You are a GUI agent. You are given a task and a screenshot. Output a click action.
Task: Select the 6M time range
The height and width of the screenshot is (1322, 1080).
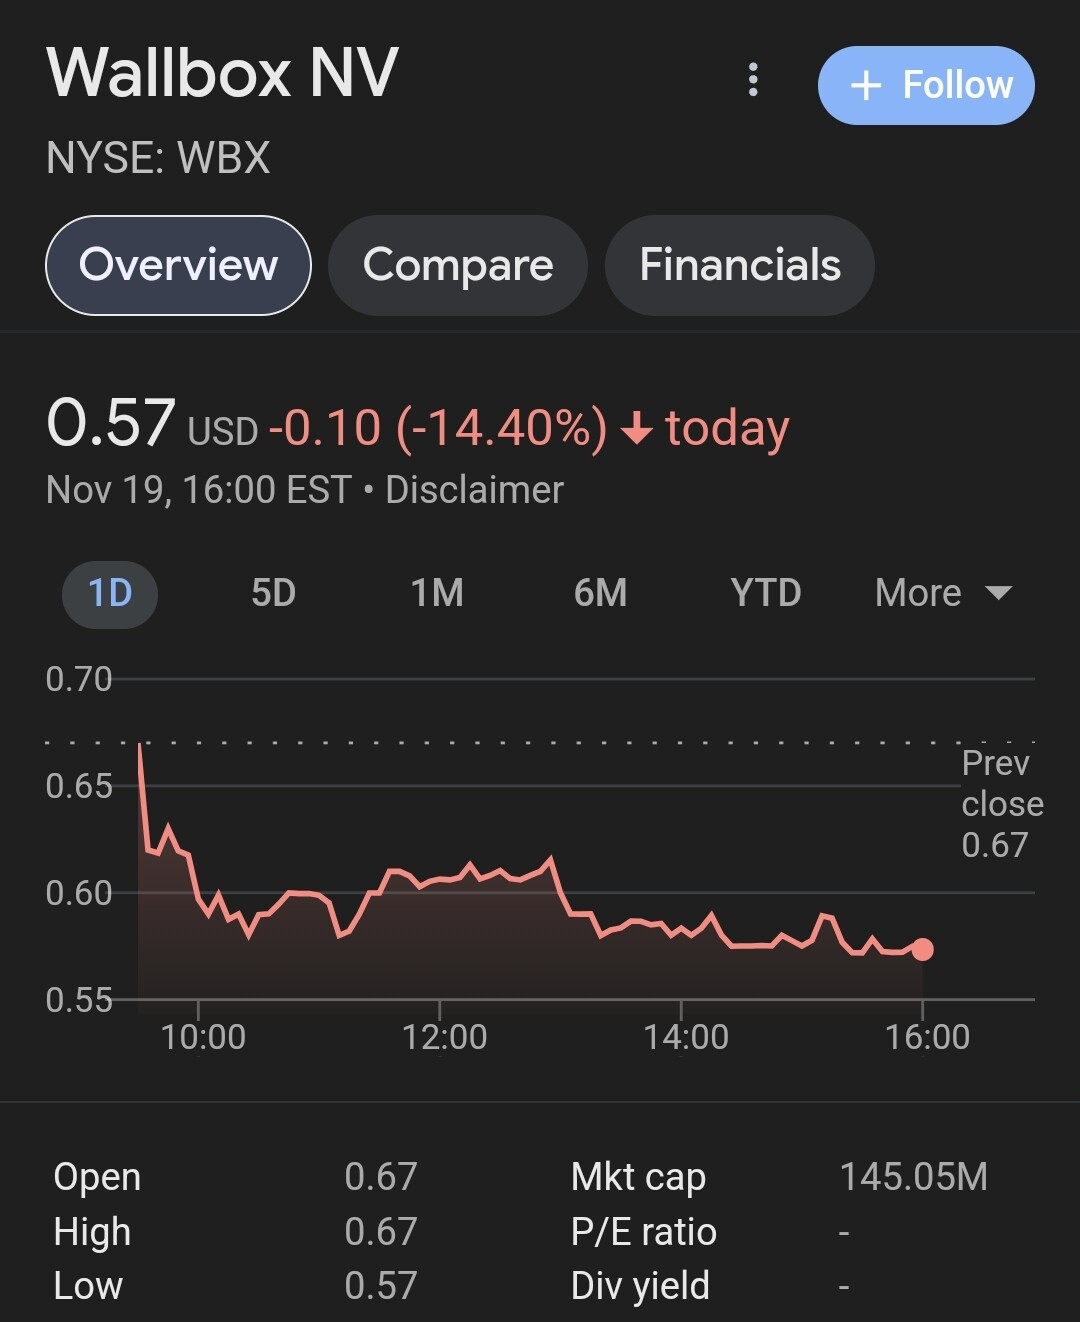600,593
